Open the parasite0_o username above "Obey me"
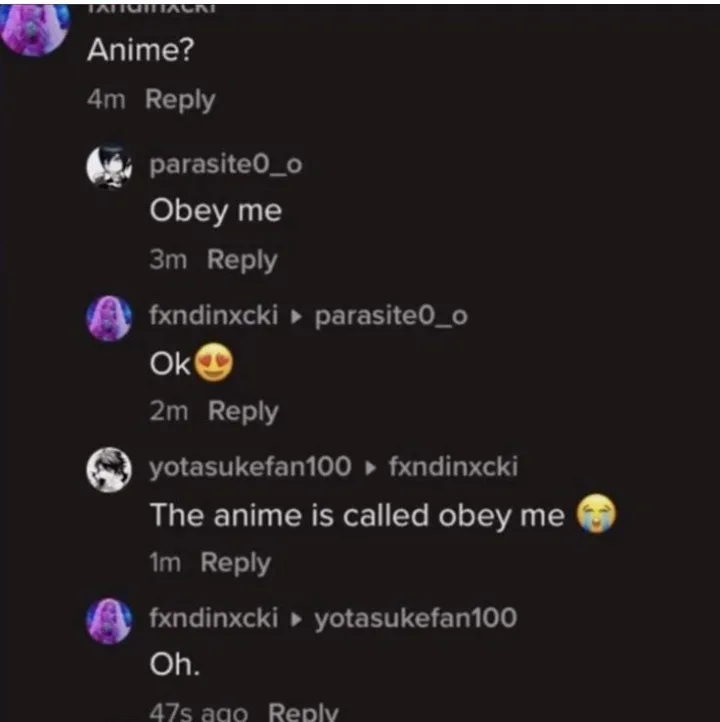The height and width of the screenshot is (722, 720). [225, 165]
